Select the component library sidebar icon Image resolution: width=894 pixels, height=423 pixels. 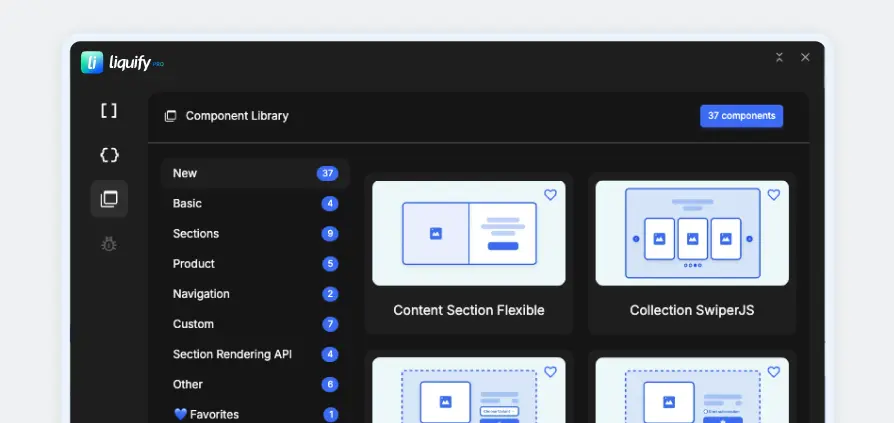(x=109, y=199)
